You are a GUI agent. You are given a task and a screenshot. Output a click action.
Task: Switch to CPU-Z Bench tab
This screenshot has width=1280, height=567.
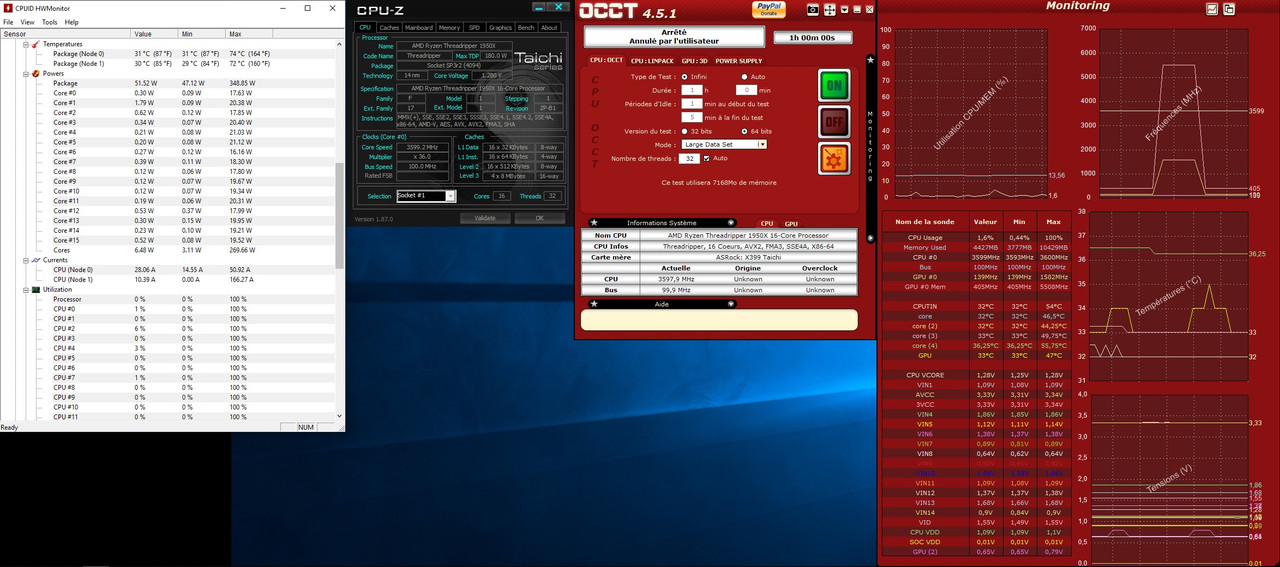526,28
